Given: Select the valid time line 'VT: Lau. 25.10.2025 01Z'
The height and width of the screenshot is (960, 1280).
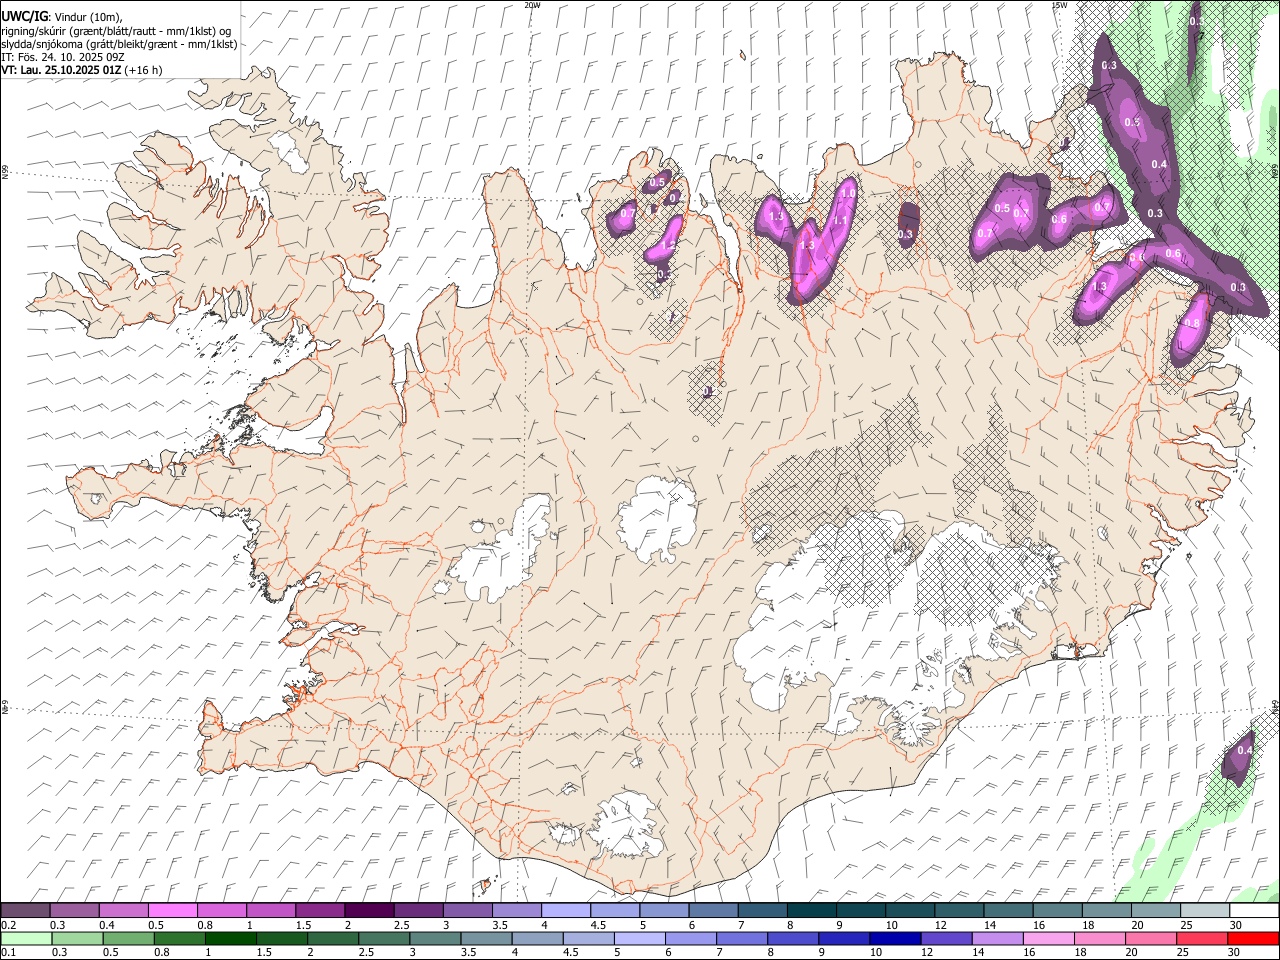Looking at the screenshot, I should pyautogui.click(x=62, y=70).
